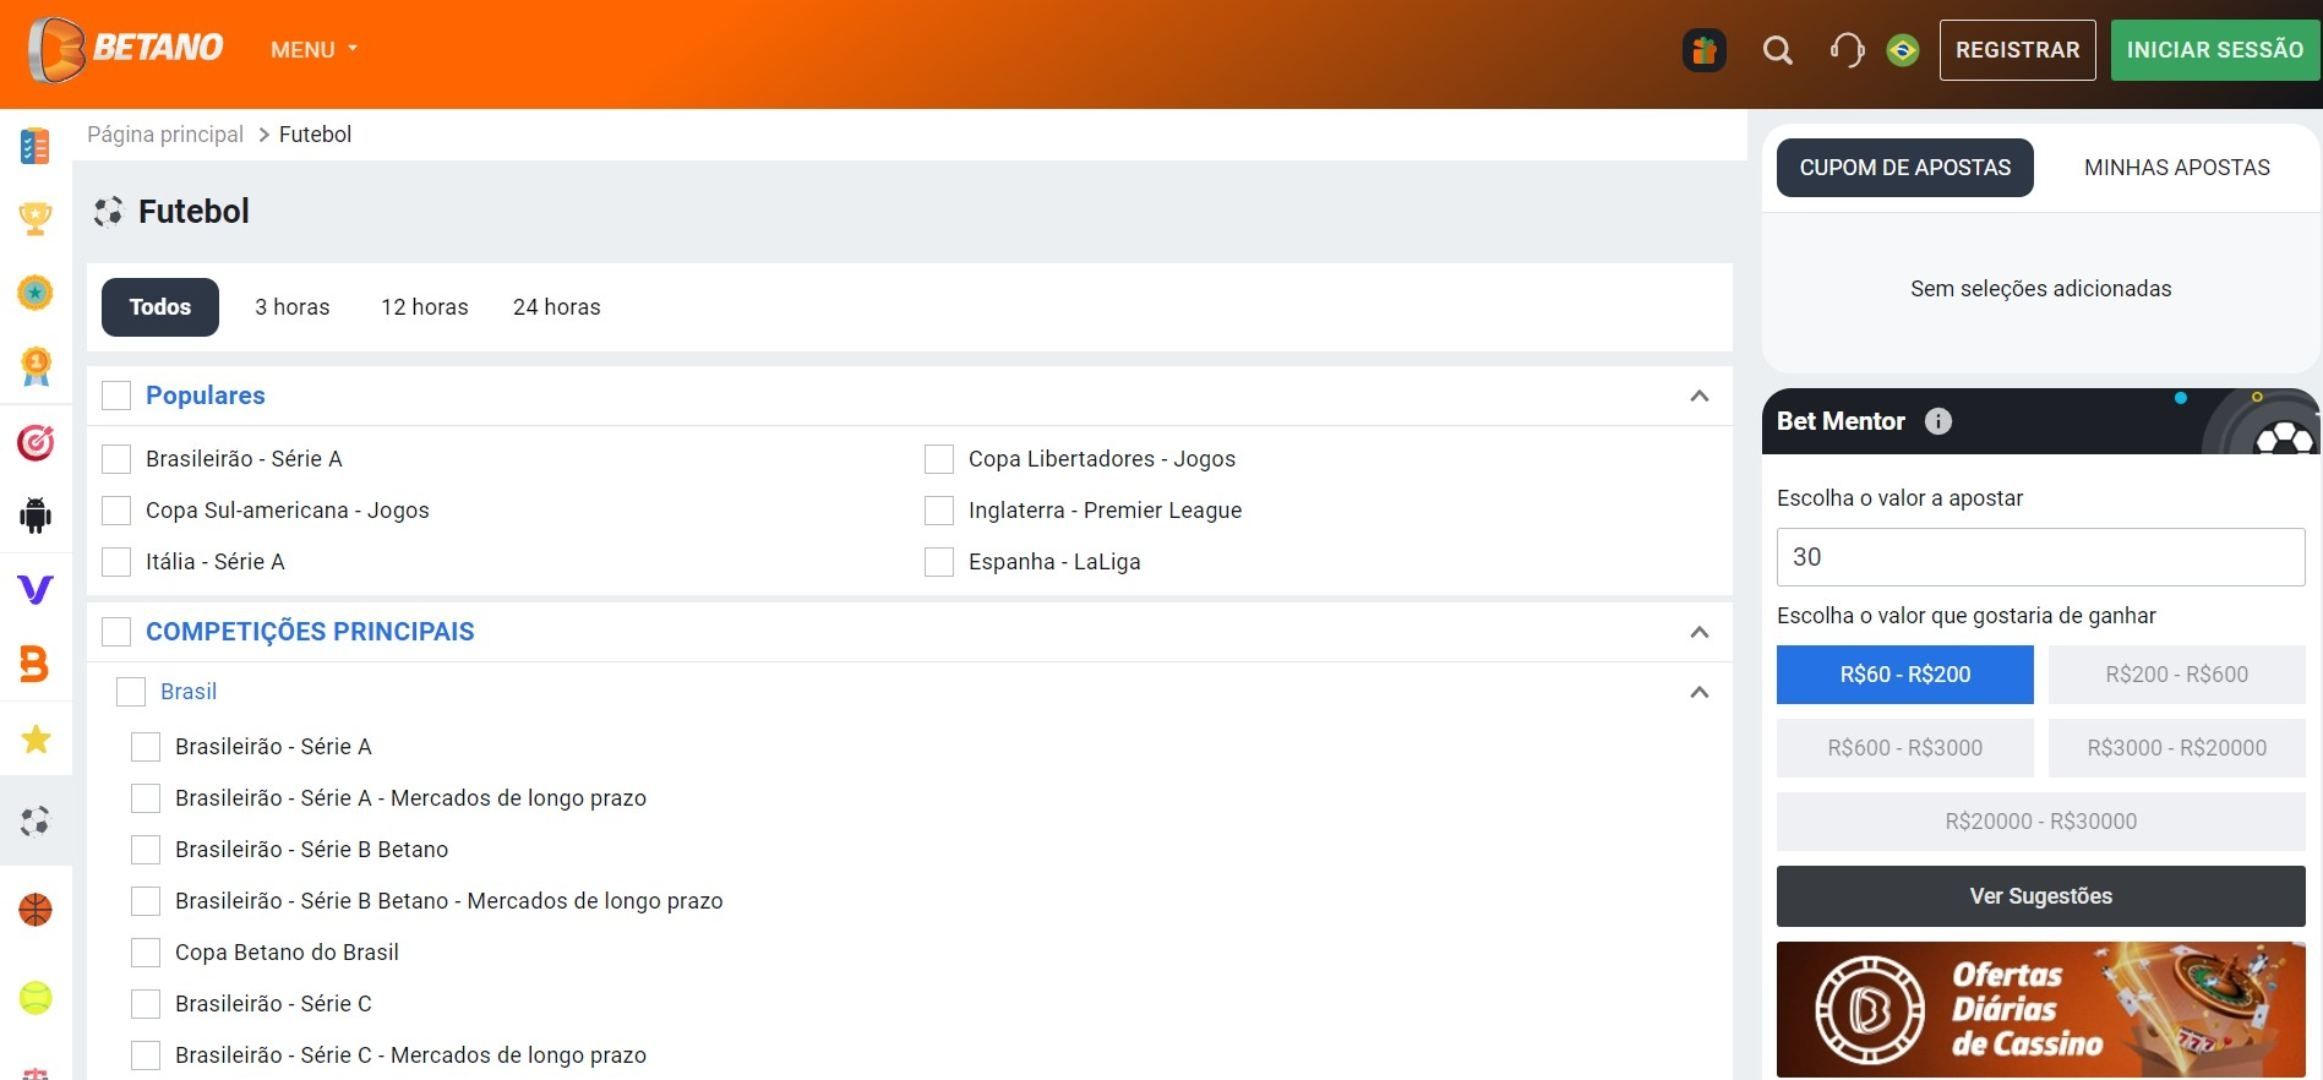Check Série A - Mercados de longo prazo
Image resolution: width=2323 pixels, height=1080 pixels.
145,798
